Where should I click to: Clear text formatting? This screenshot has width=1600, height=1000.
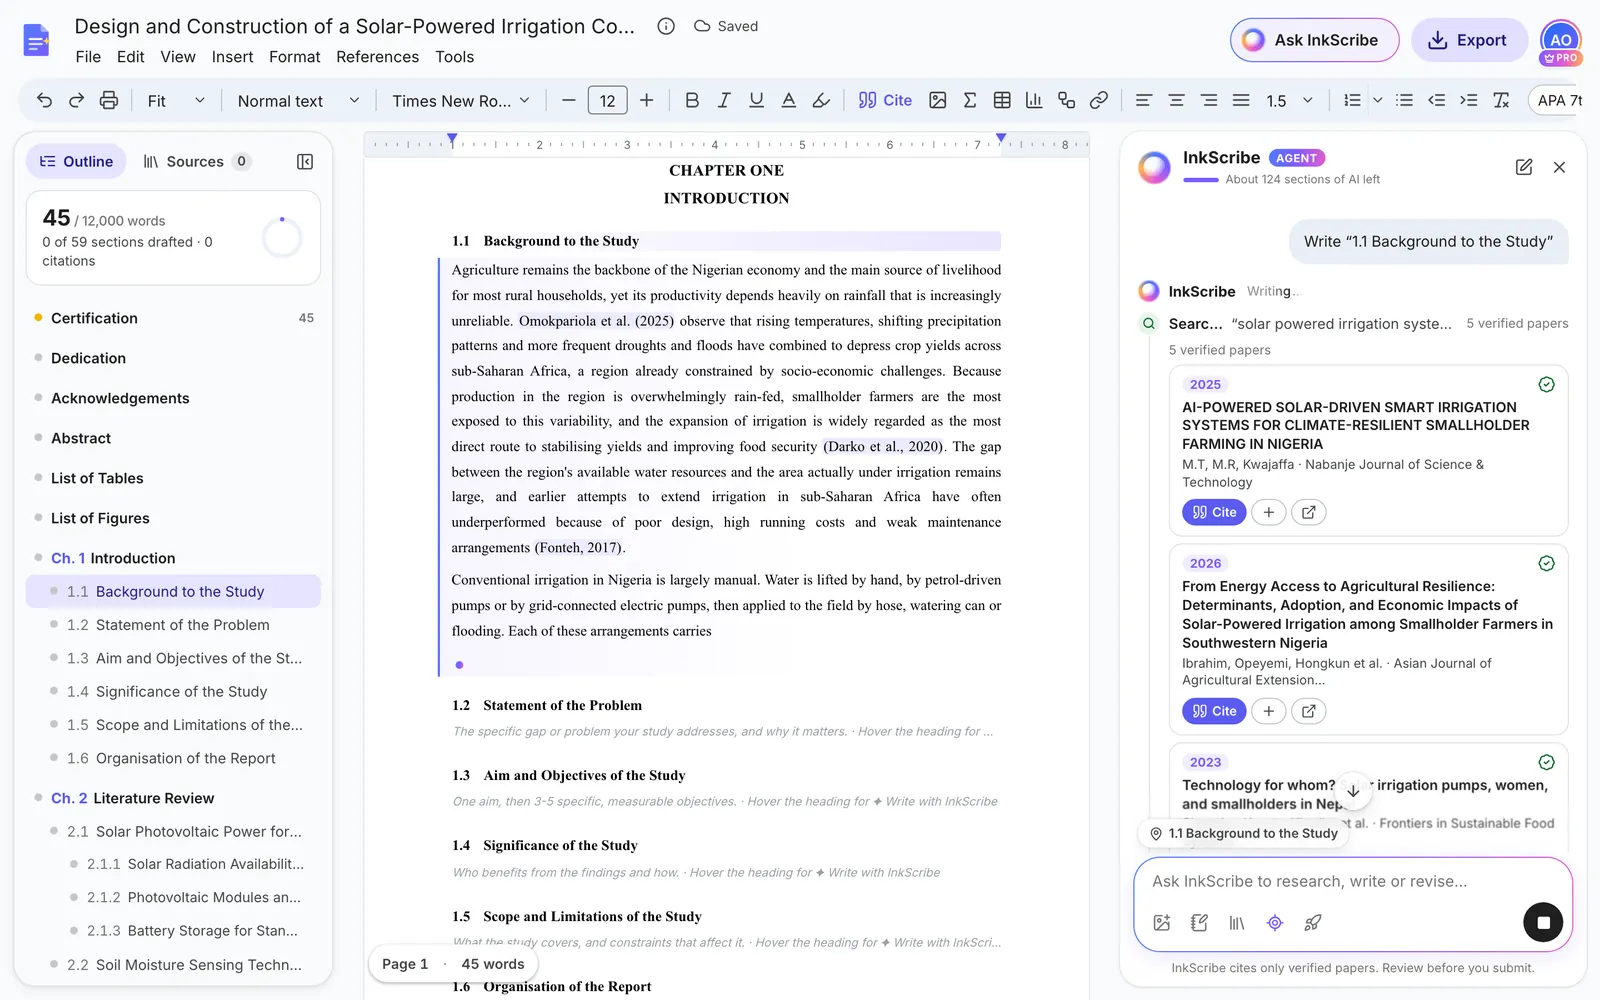pyautogui.click(x=1501, y=100)
